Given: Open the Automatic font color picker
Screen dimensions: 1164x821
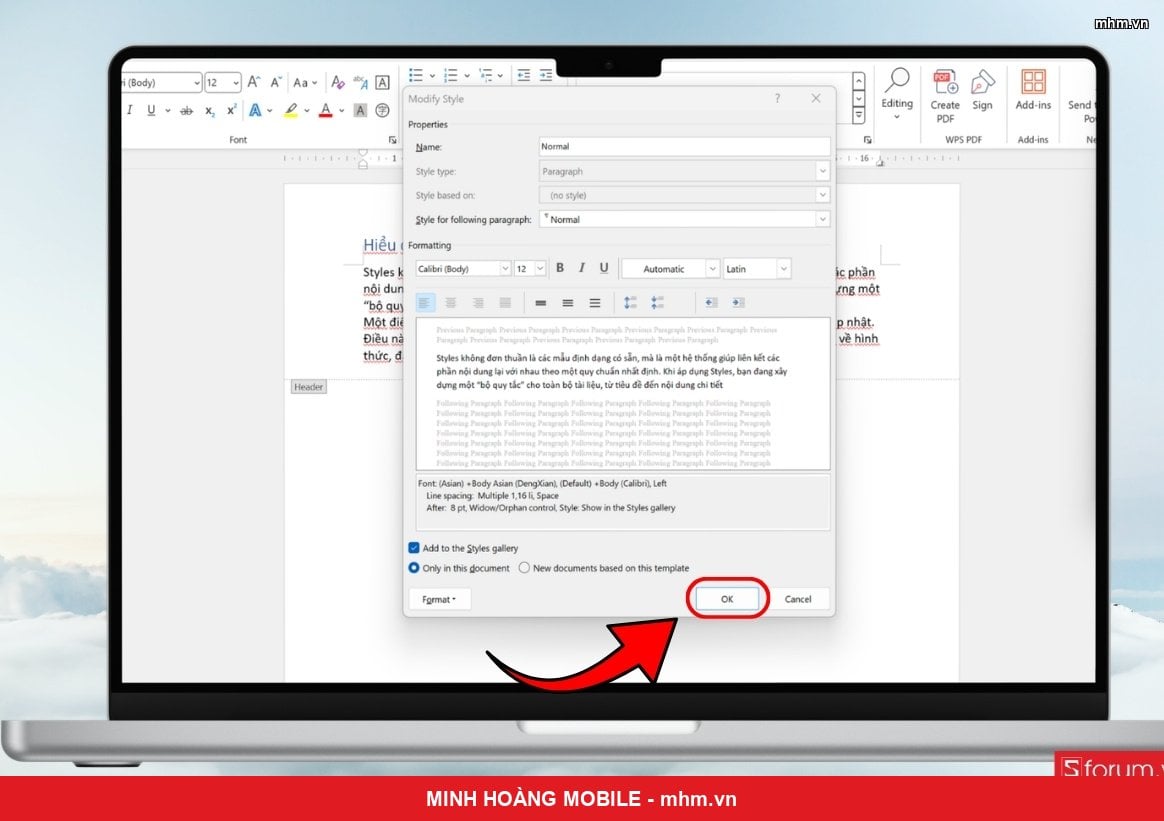Looking at the screenshot, I should 670,269.
